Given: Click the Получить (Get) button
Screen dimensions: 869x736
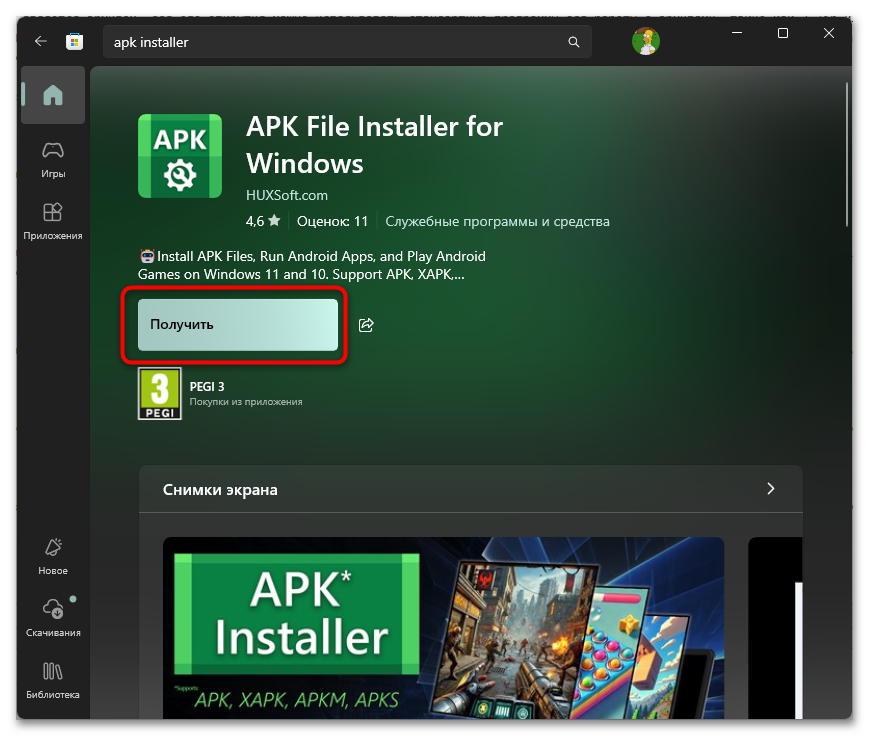Looking at the screenshot, I should [x=238, y=325].
